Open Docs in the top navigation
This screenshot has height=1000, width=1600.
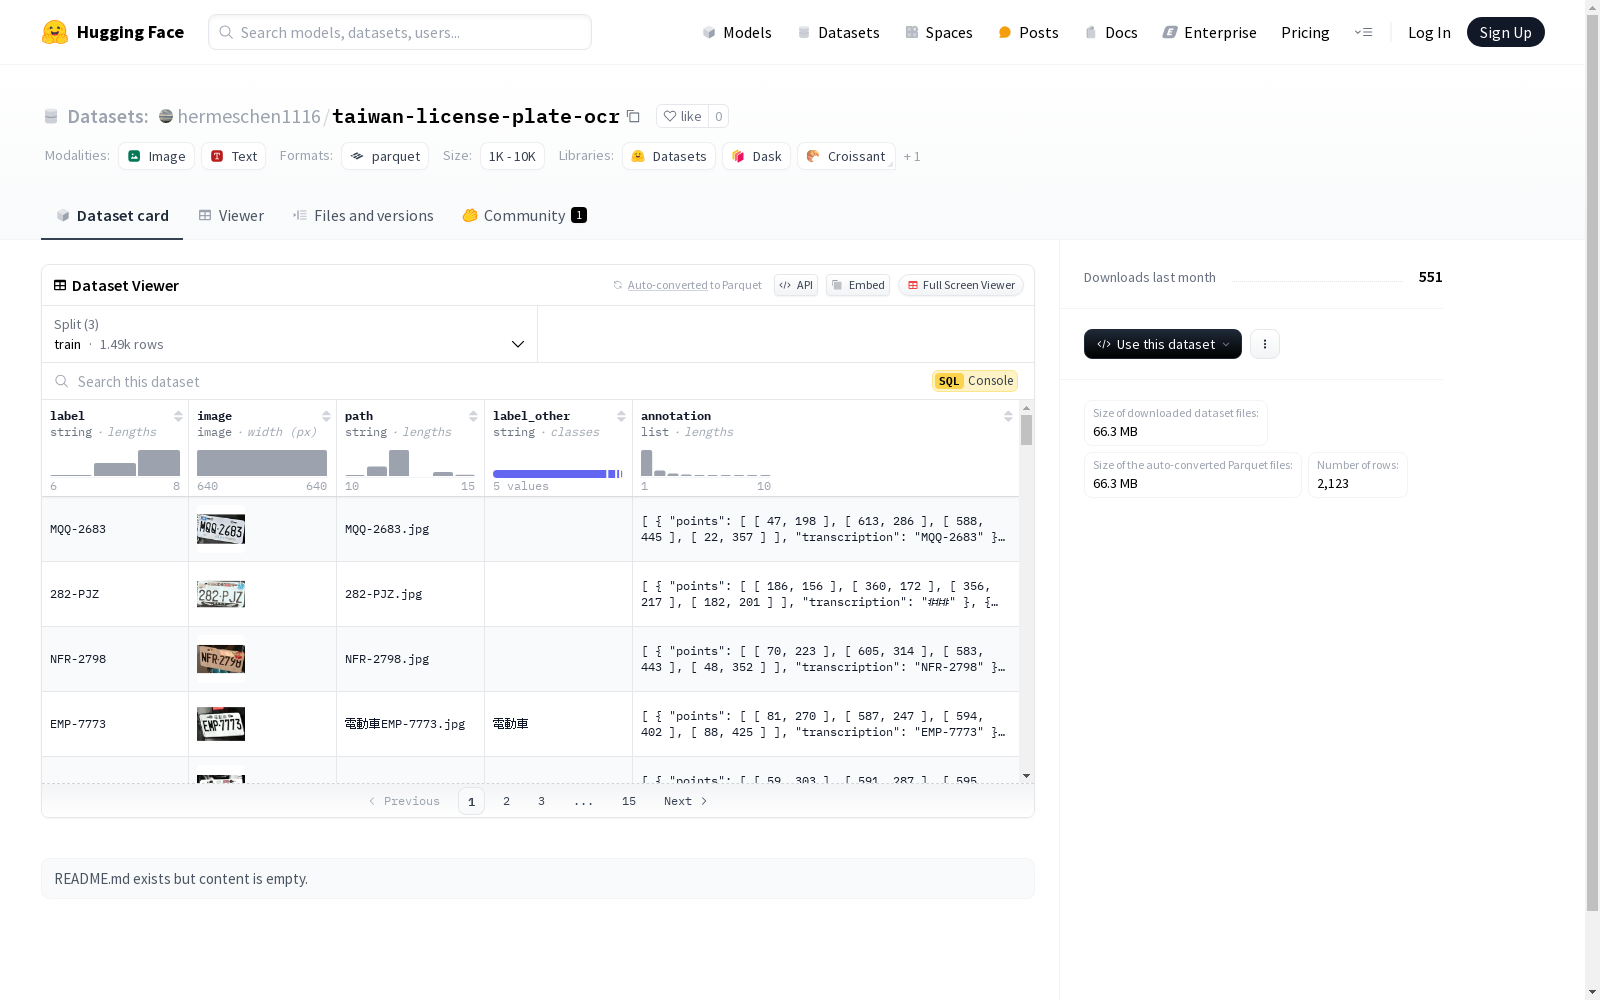(1111, 32)
